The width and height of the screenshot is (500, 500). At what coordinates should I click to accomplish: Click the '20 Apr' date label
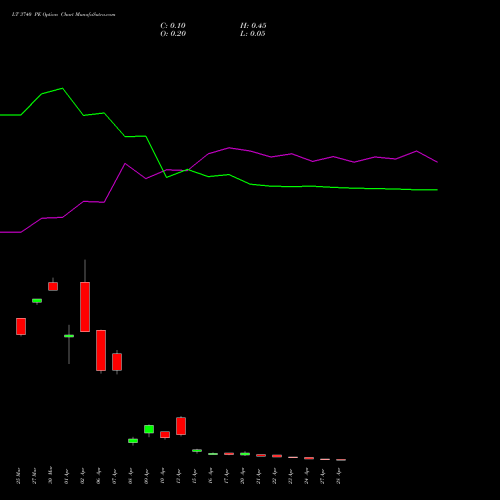242,476
